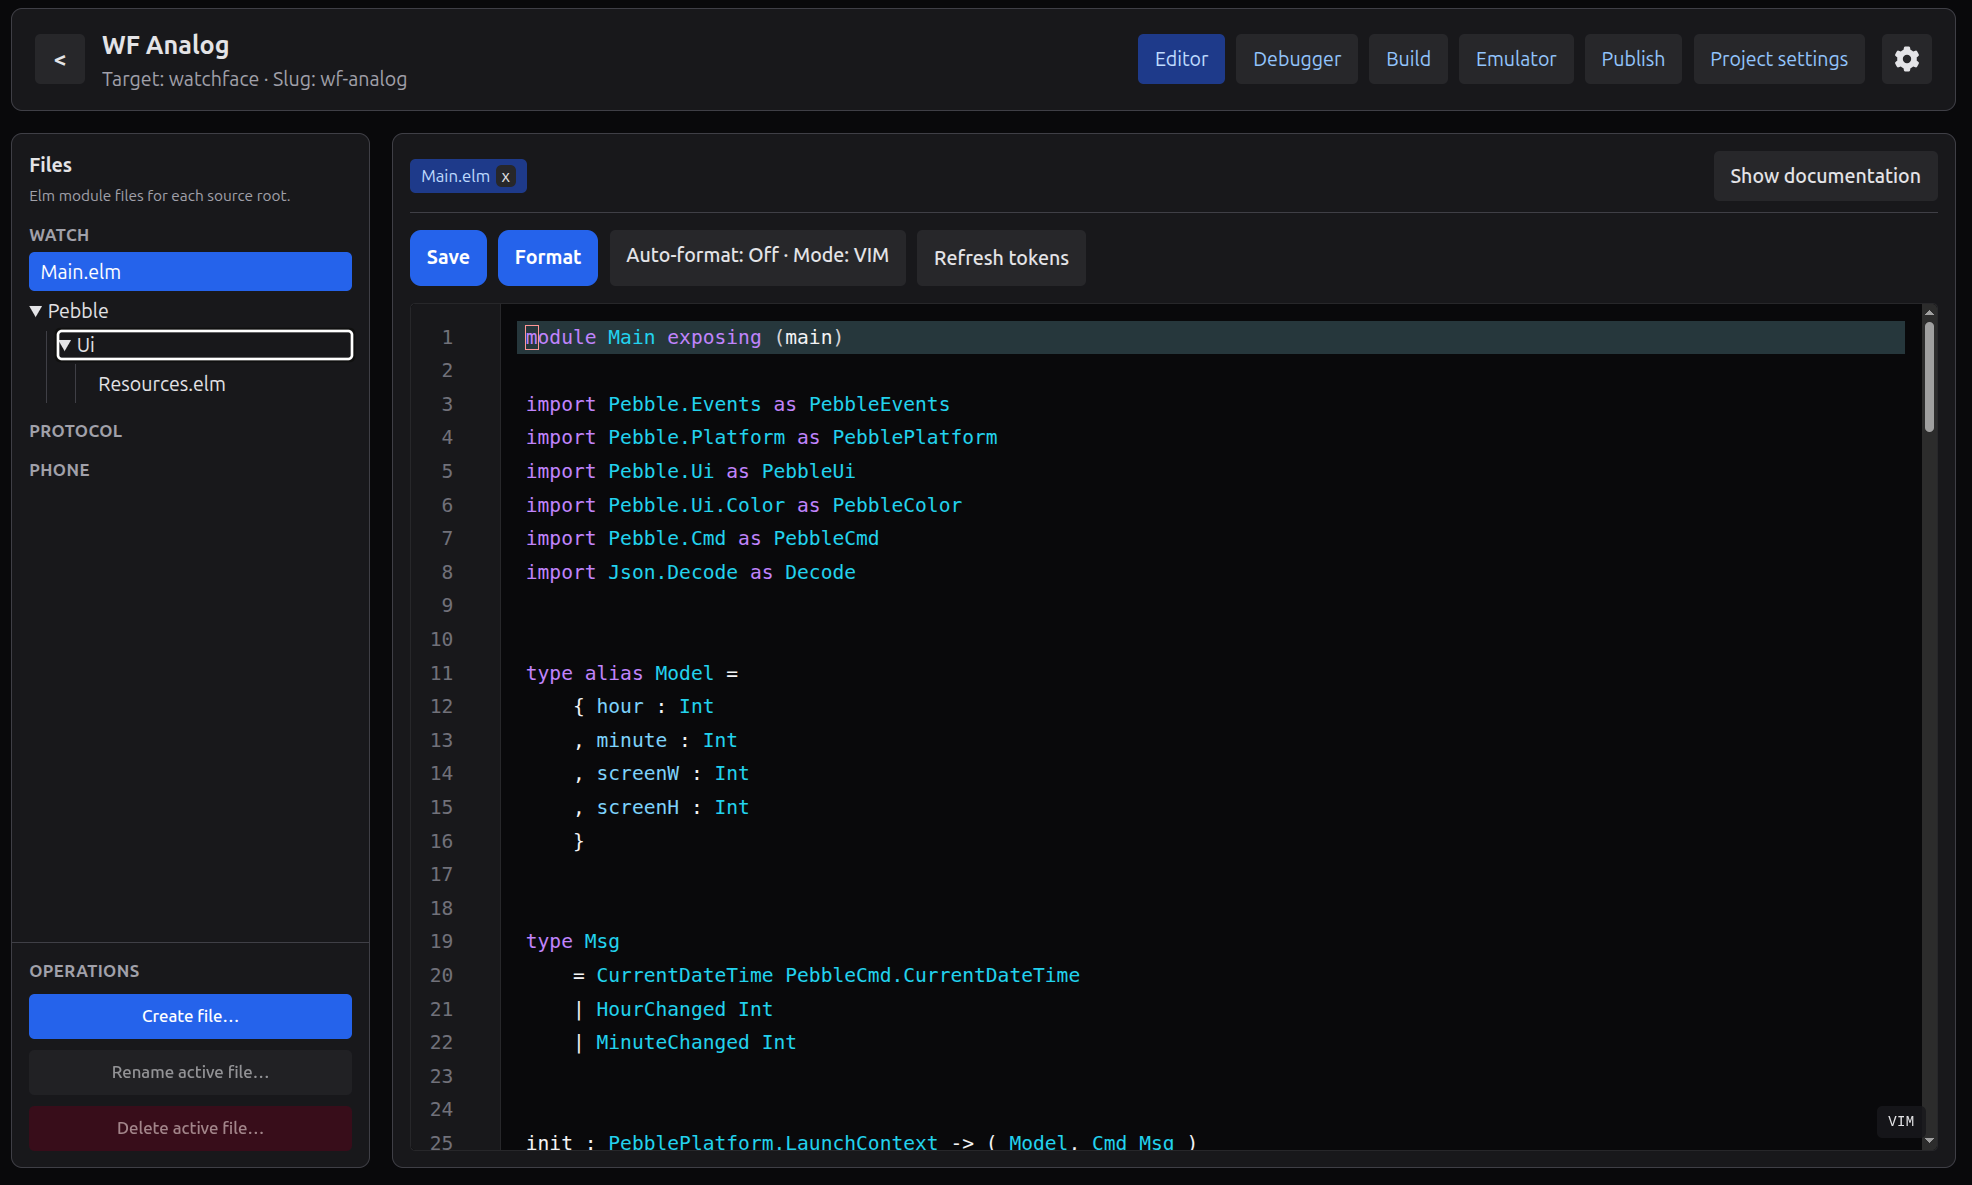The height and width of the screenshot is (1185, 1972).
Task: Expand the PROTOCOL section
Action: coord(76,431)
